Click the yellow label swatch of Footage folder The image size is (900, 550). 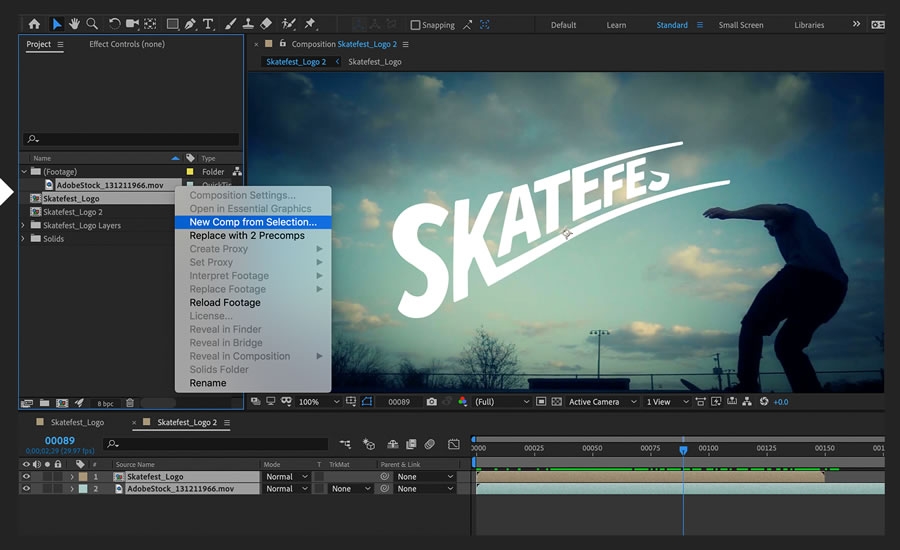tap(190, 172)
